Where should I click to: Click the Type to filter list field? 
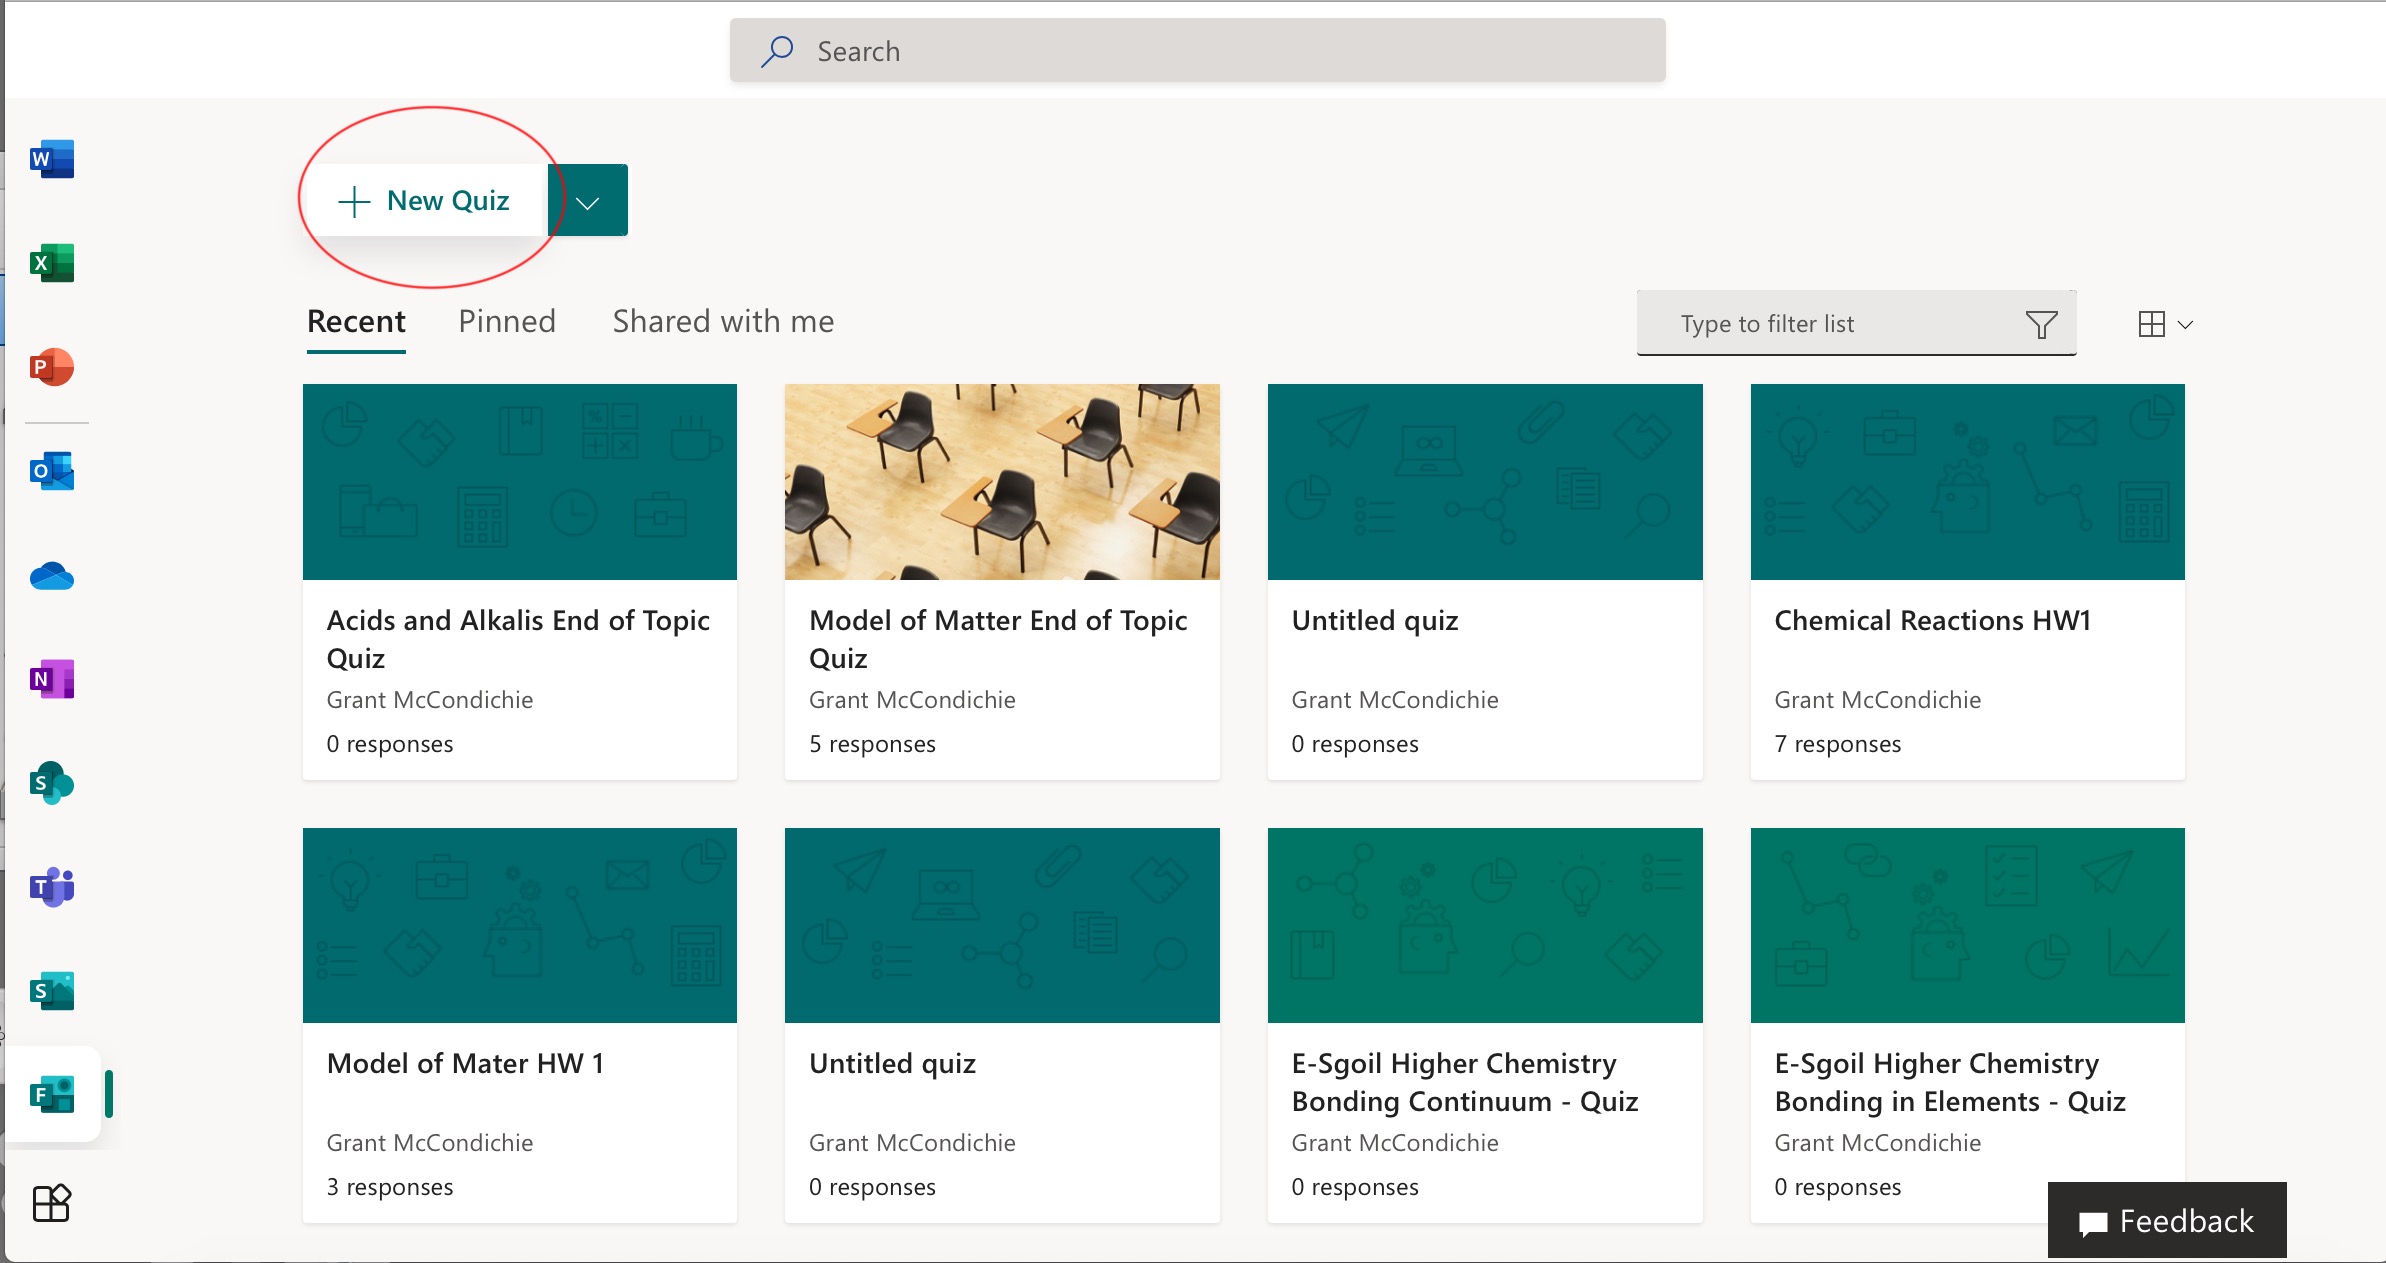1820,324
